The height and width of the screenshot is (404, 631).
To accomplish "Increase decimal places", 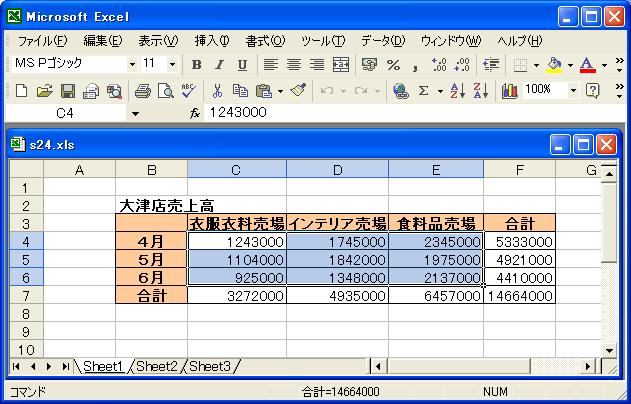I will tap(439, 65).
